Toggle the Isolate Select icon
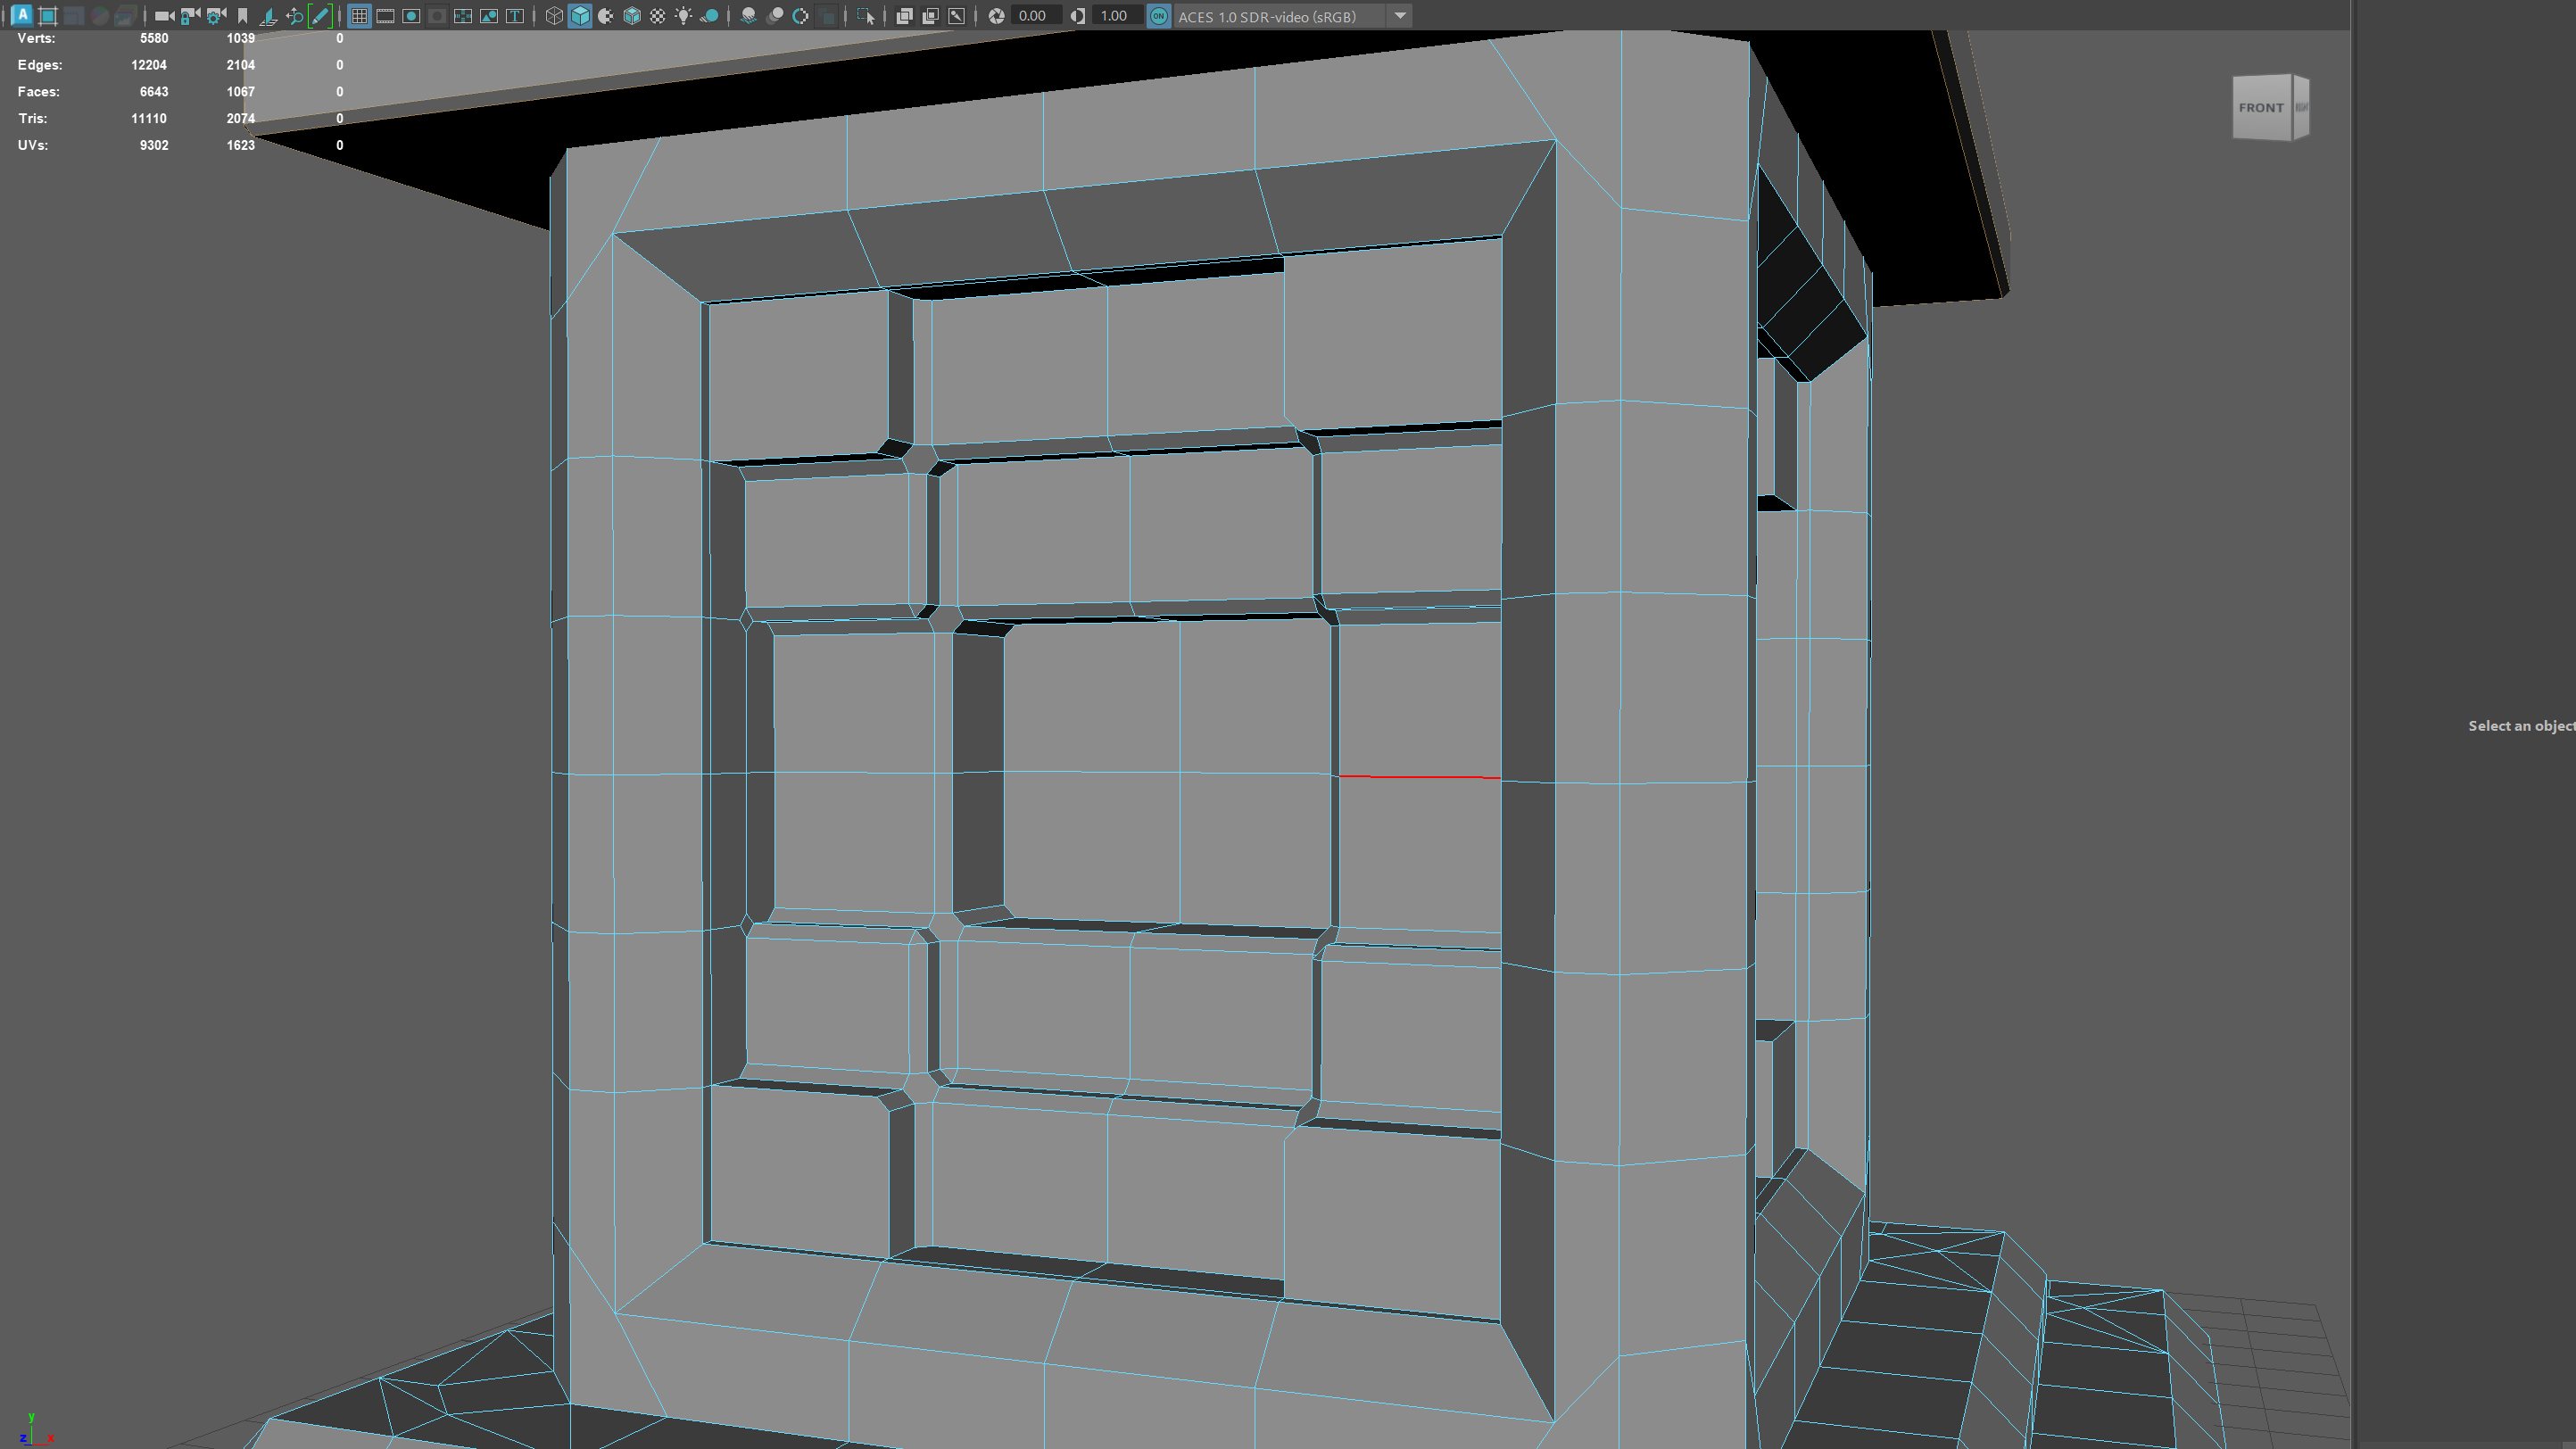The width and height of the screenshot is (2576, 1449). [866, 16]
